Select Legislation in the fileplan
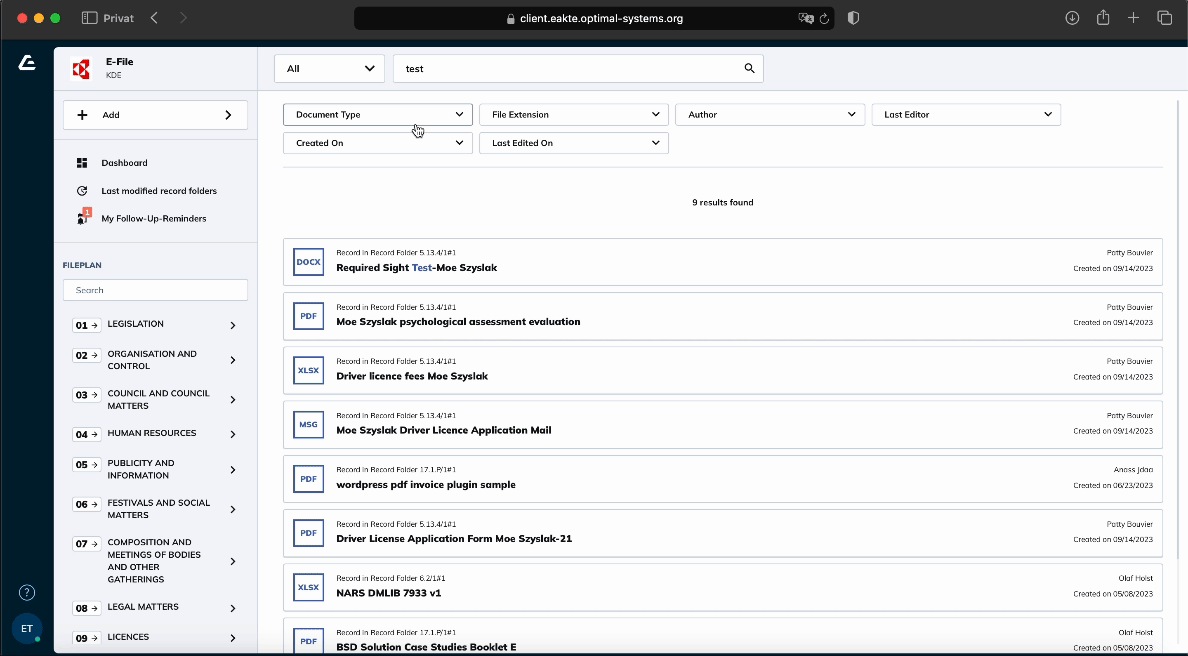Screen dimensions: 1188x656 click(136, 324)
